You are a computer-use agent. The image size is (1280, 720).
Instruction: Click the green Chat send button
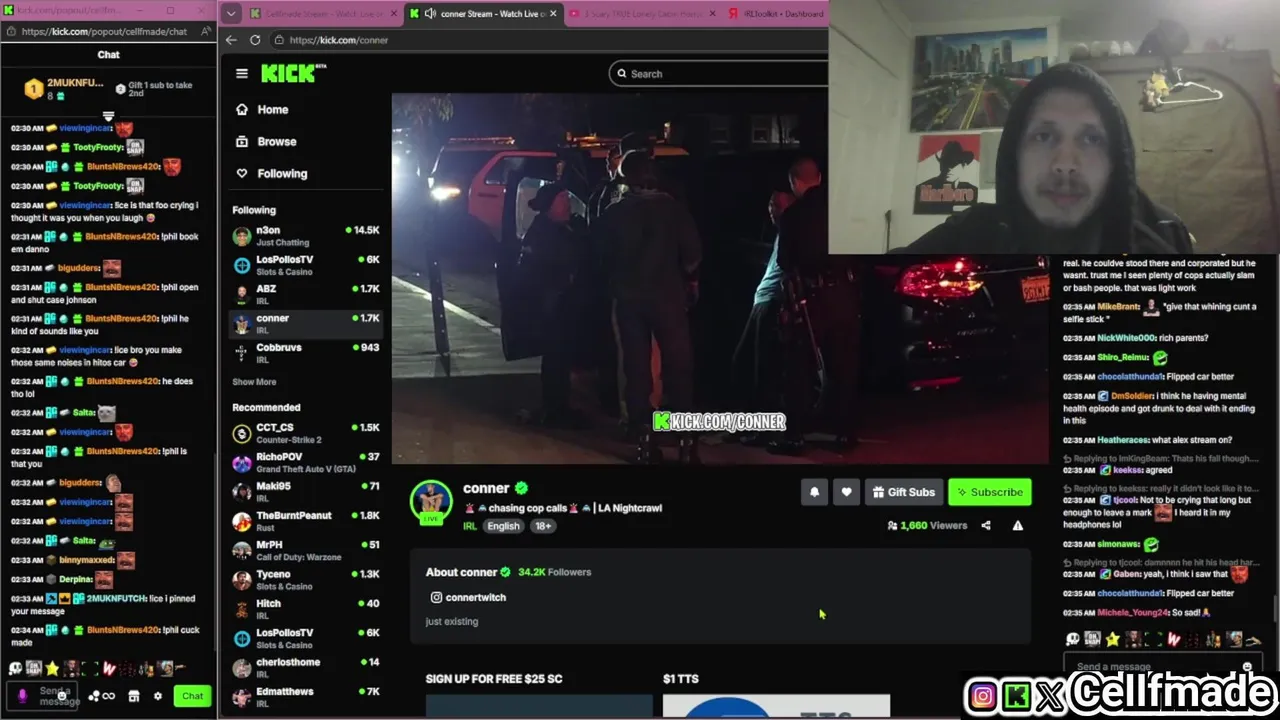(x=192, y=696)
